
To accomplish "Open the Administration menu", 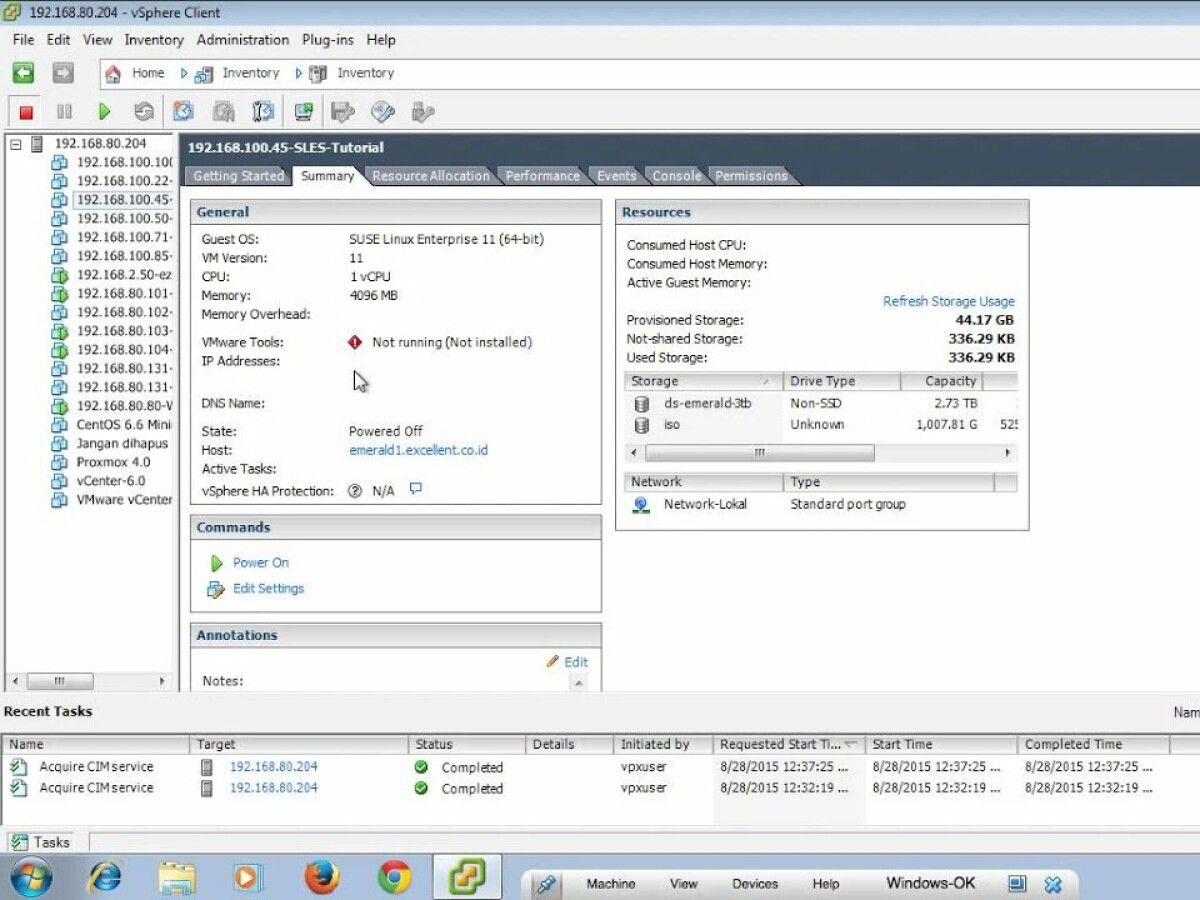I will tap(243, 40).
